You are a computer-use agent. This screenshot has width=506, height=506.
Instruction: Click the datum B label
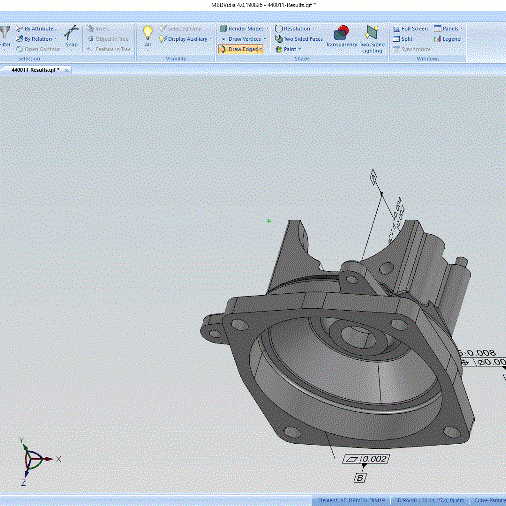tap(360, 478)
